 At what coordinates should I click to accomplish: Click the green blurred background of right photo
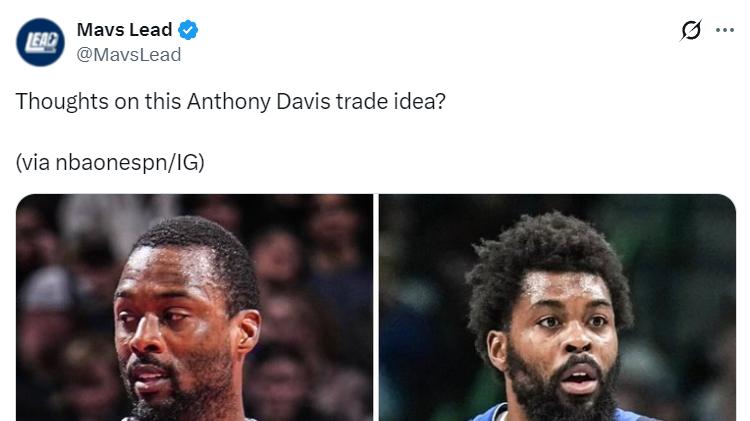[679, 268]
